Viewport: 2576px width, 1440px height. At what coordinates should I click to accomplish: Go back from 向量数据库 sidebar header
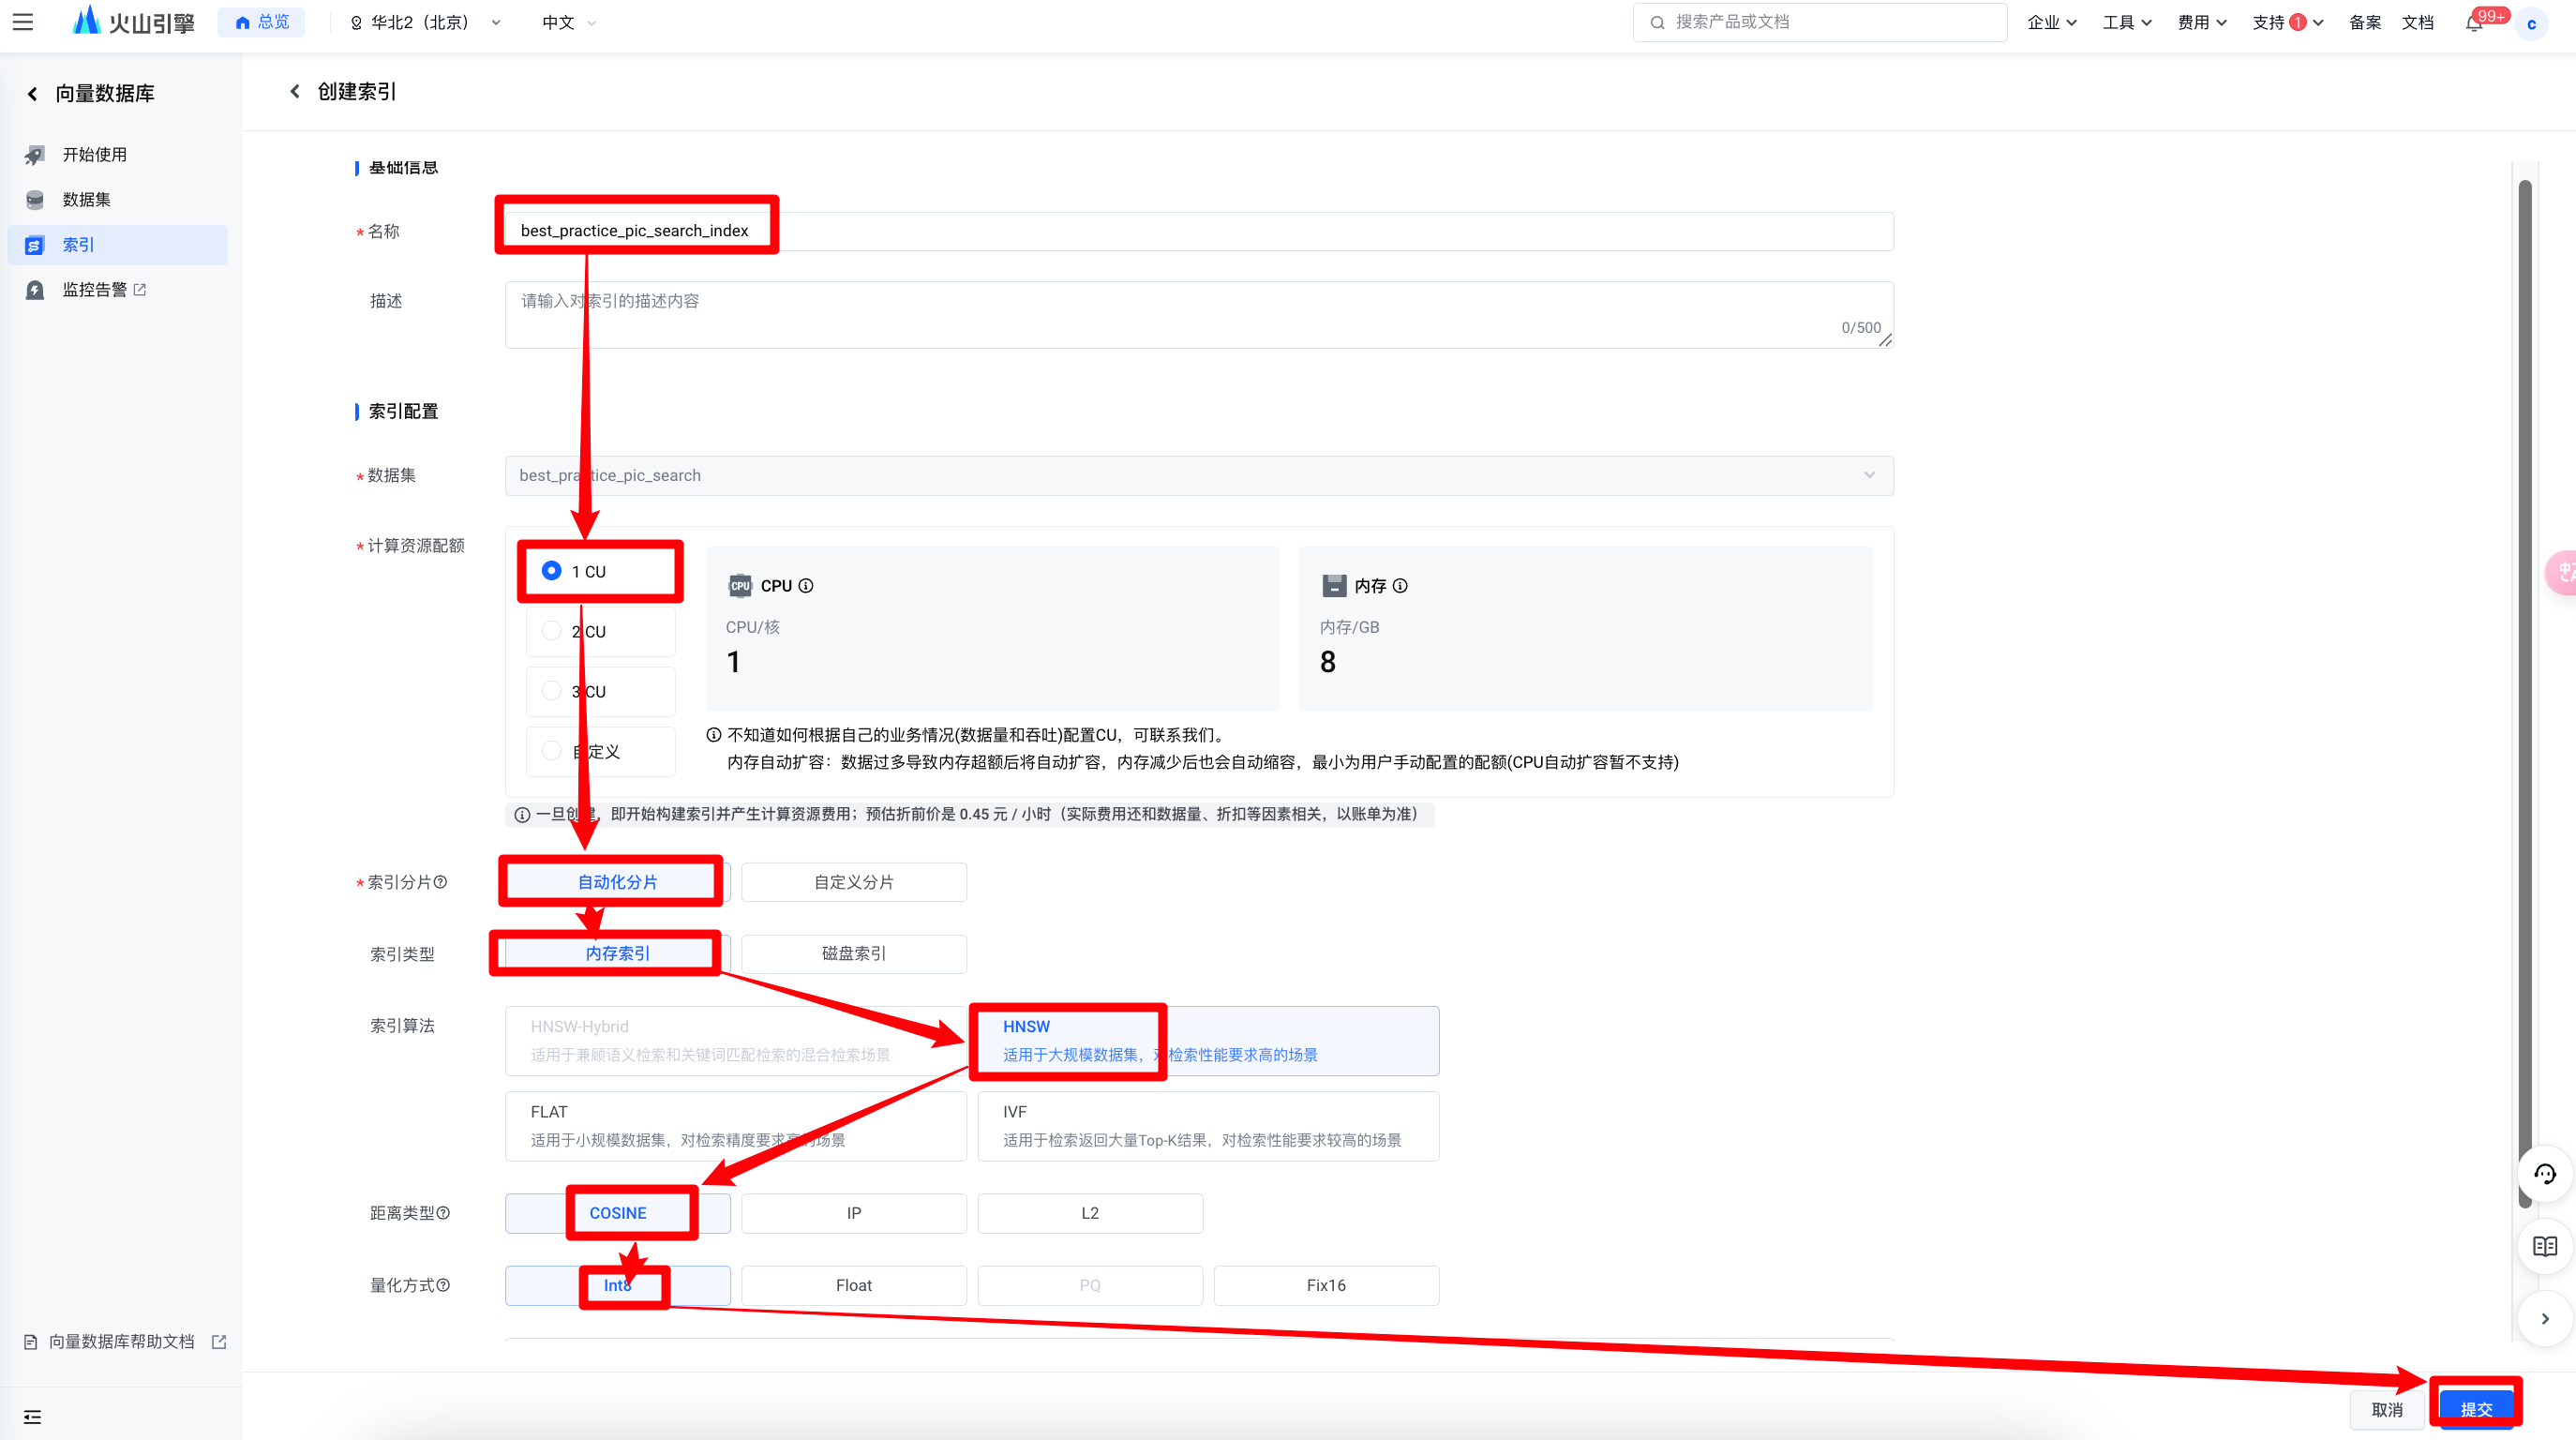pyautogui.click(x=32, y=93)
